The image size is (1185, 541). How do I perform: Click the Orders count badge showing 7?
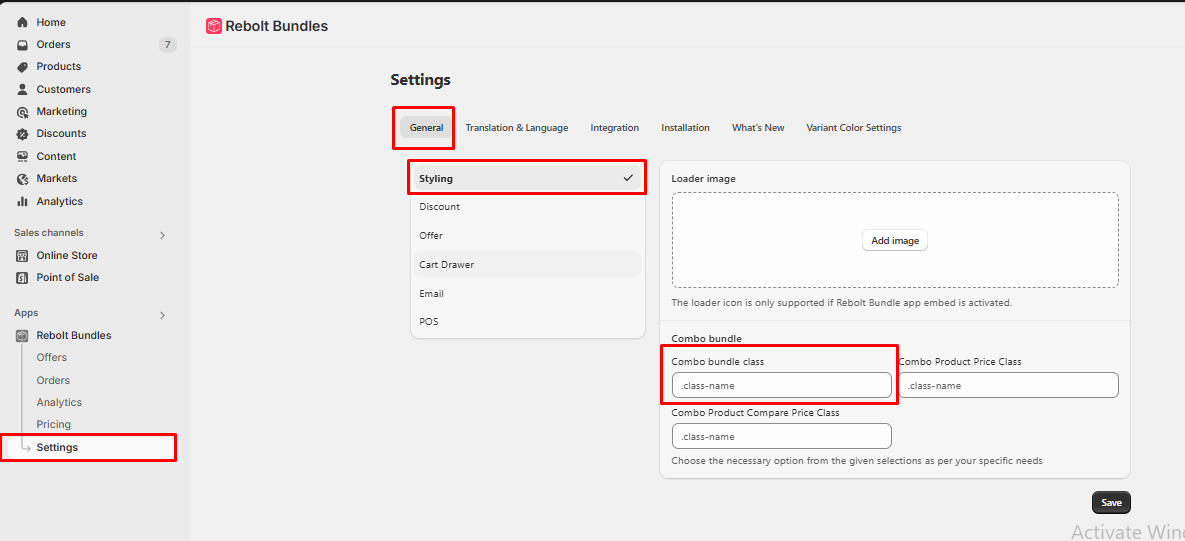[168, 45]
